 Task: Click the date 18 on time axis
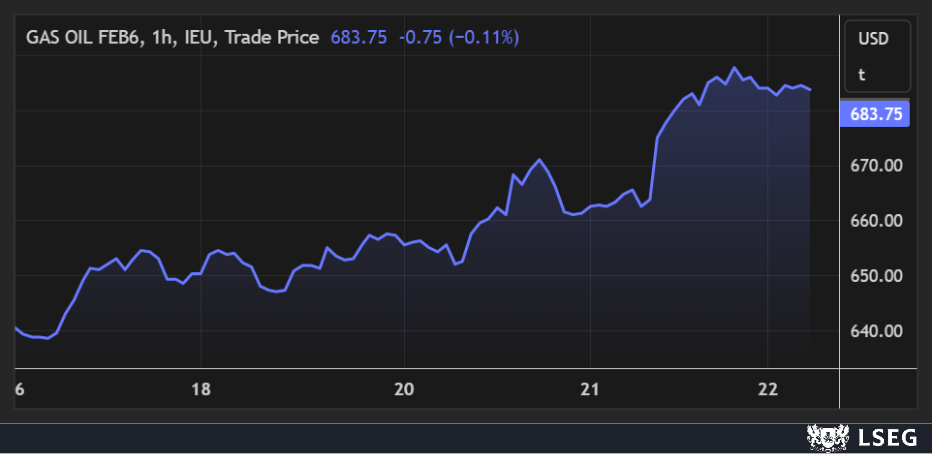pos(201,389)
